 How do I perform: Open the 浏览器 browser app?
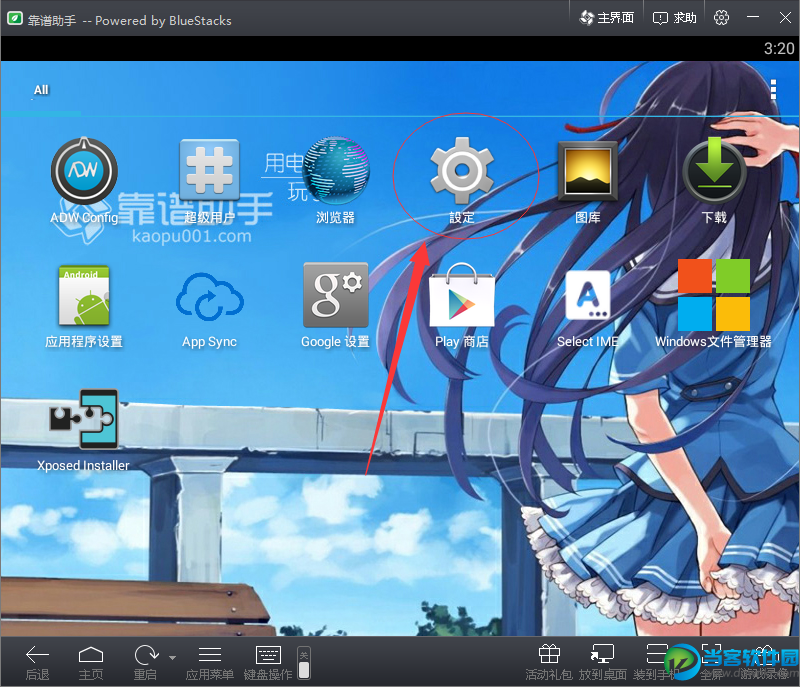335,180
